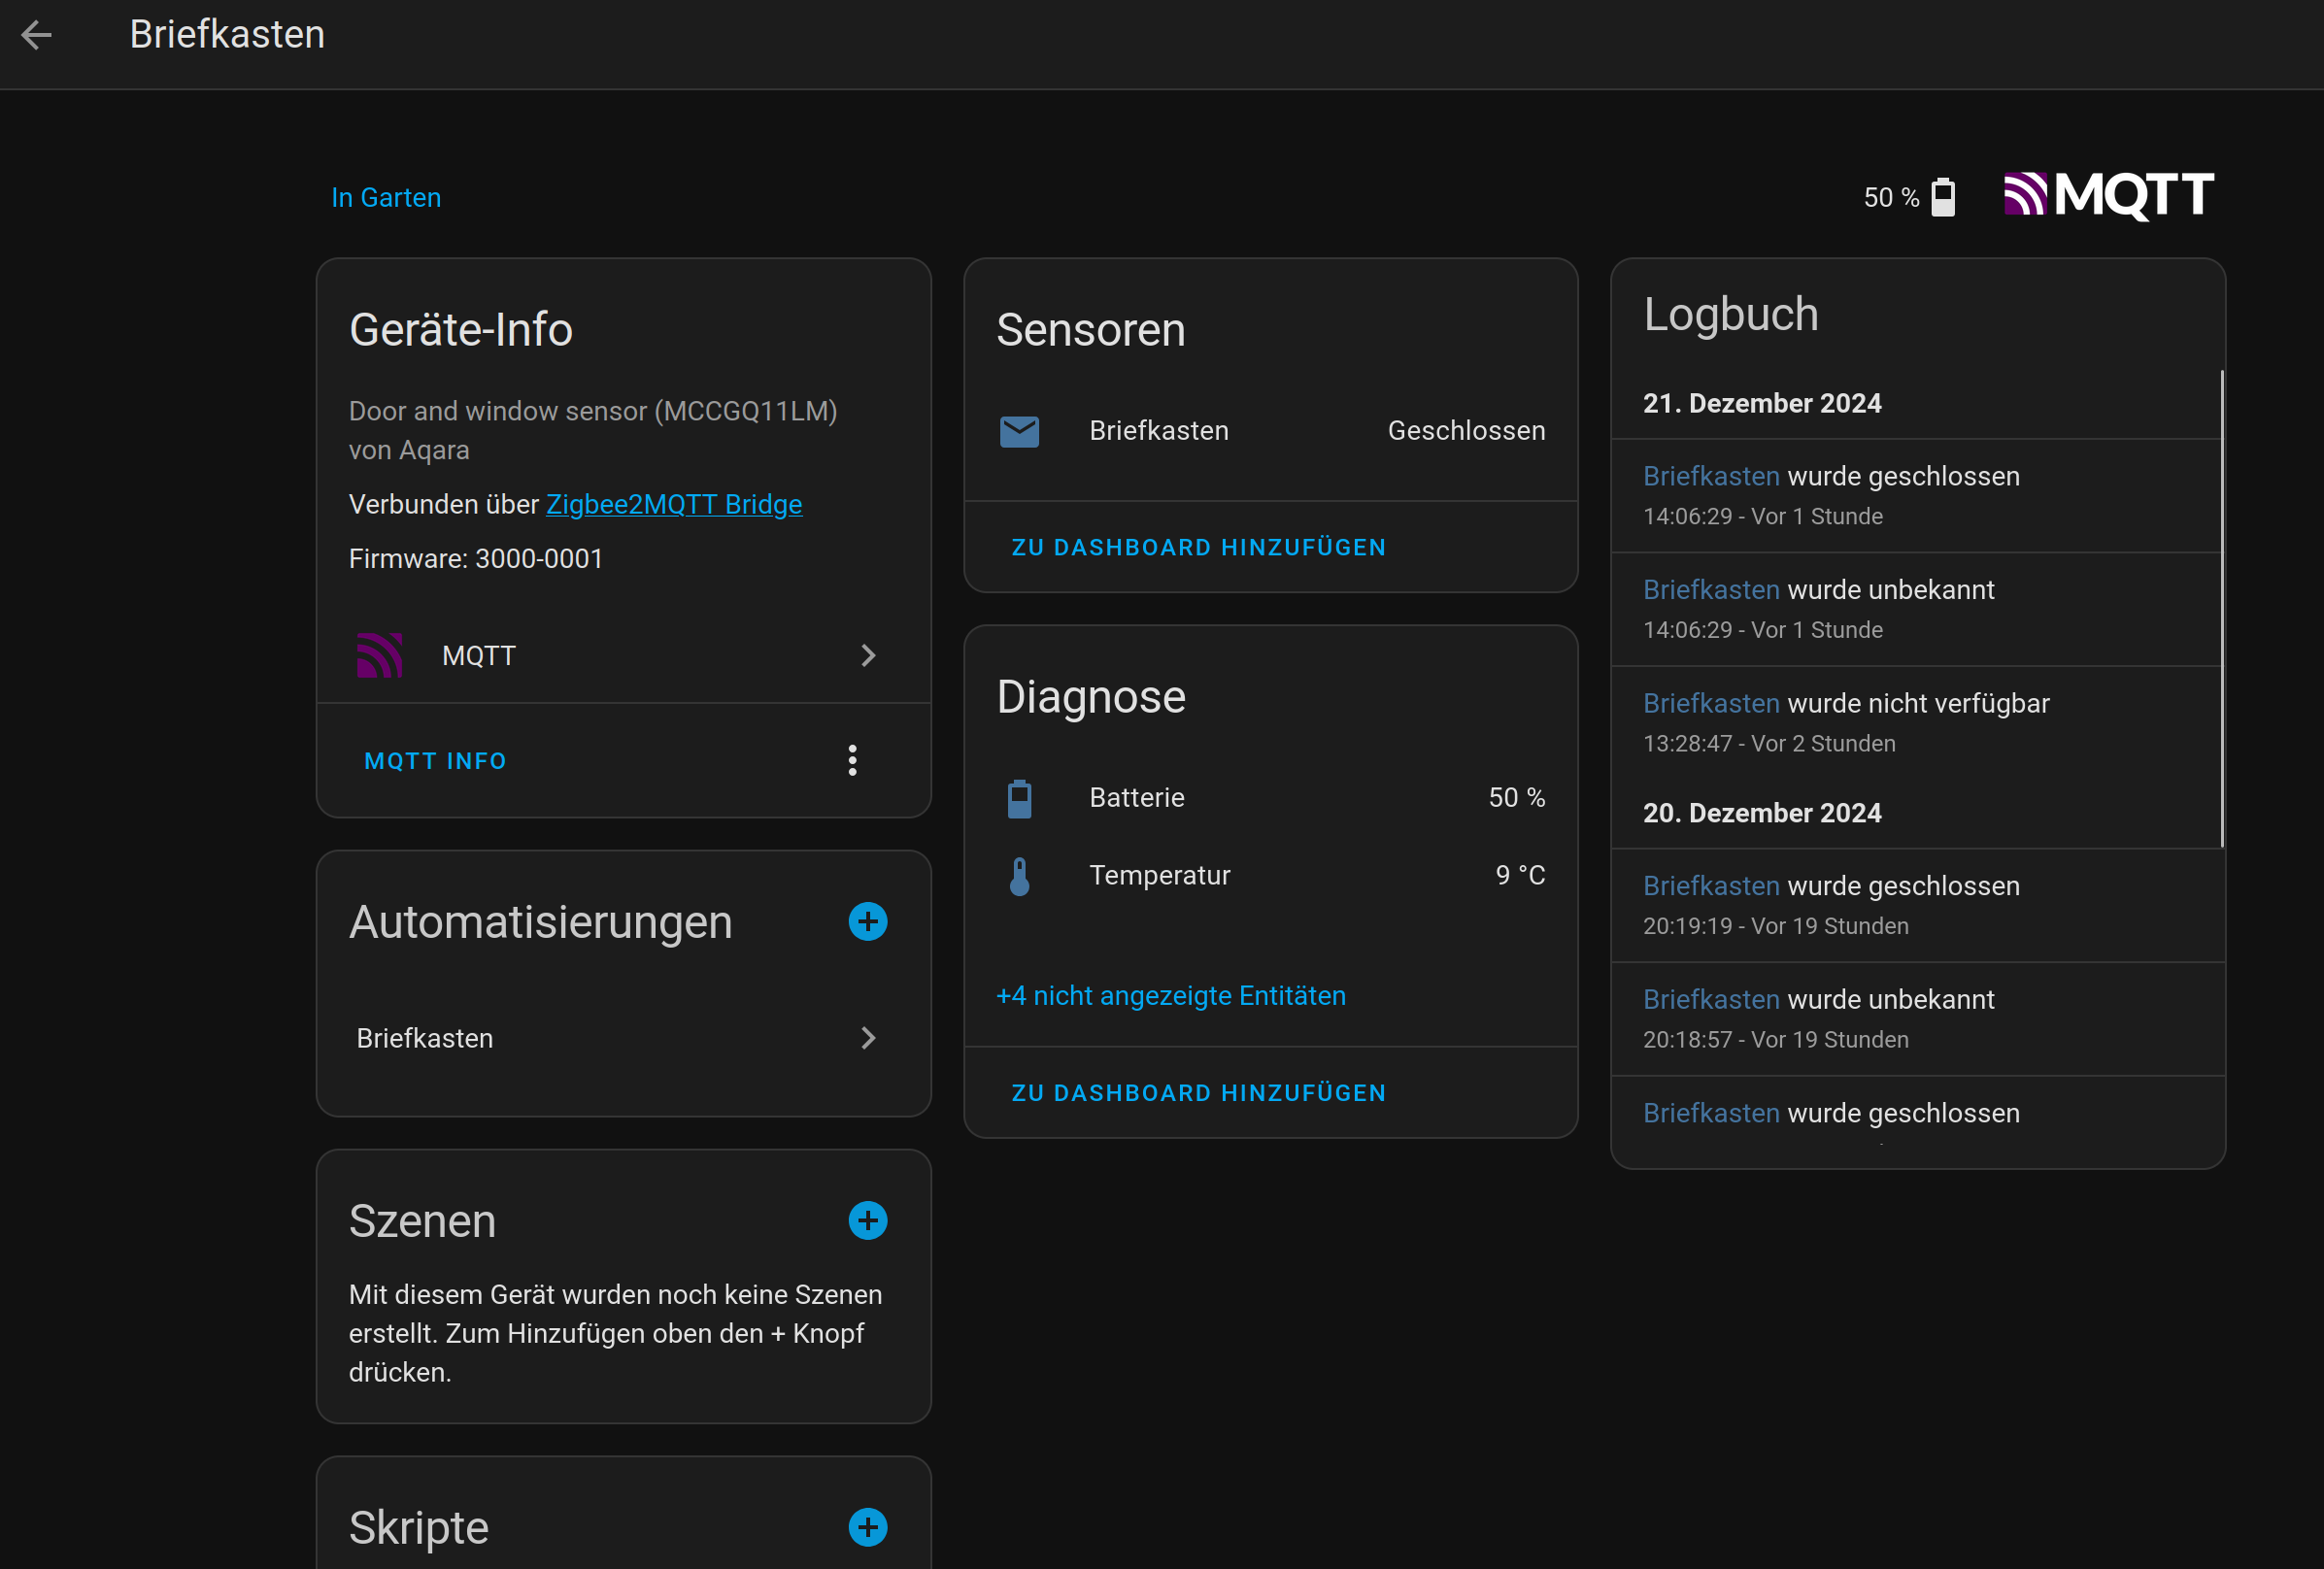Click the Logbuch card heading
This screenshot has height=1569, width=2324.
[1731, 314]
